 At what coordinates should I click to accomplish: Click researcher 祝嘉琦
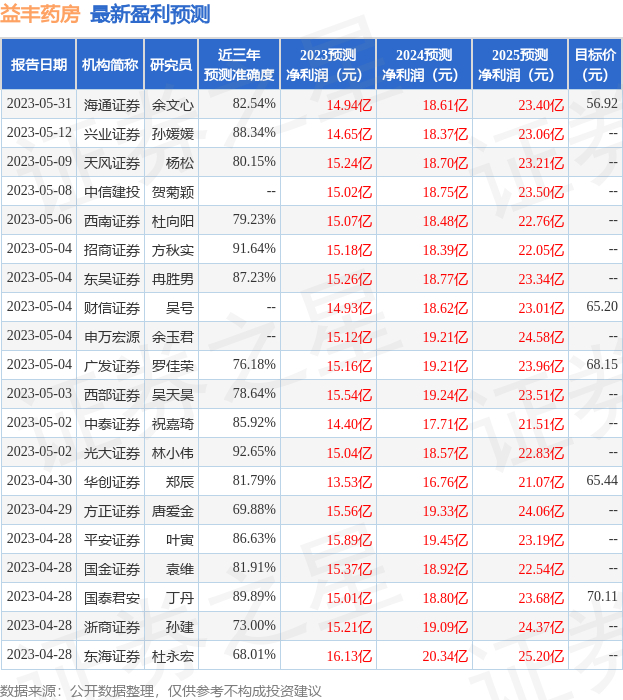click(173, 424)
